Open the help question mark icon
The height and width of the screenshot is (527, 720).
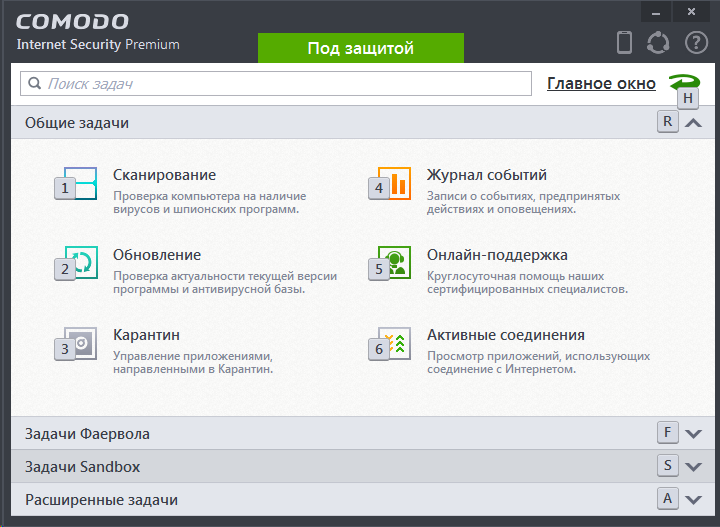coord(696,43)
